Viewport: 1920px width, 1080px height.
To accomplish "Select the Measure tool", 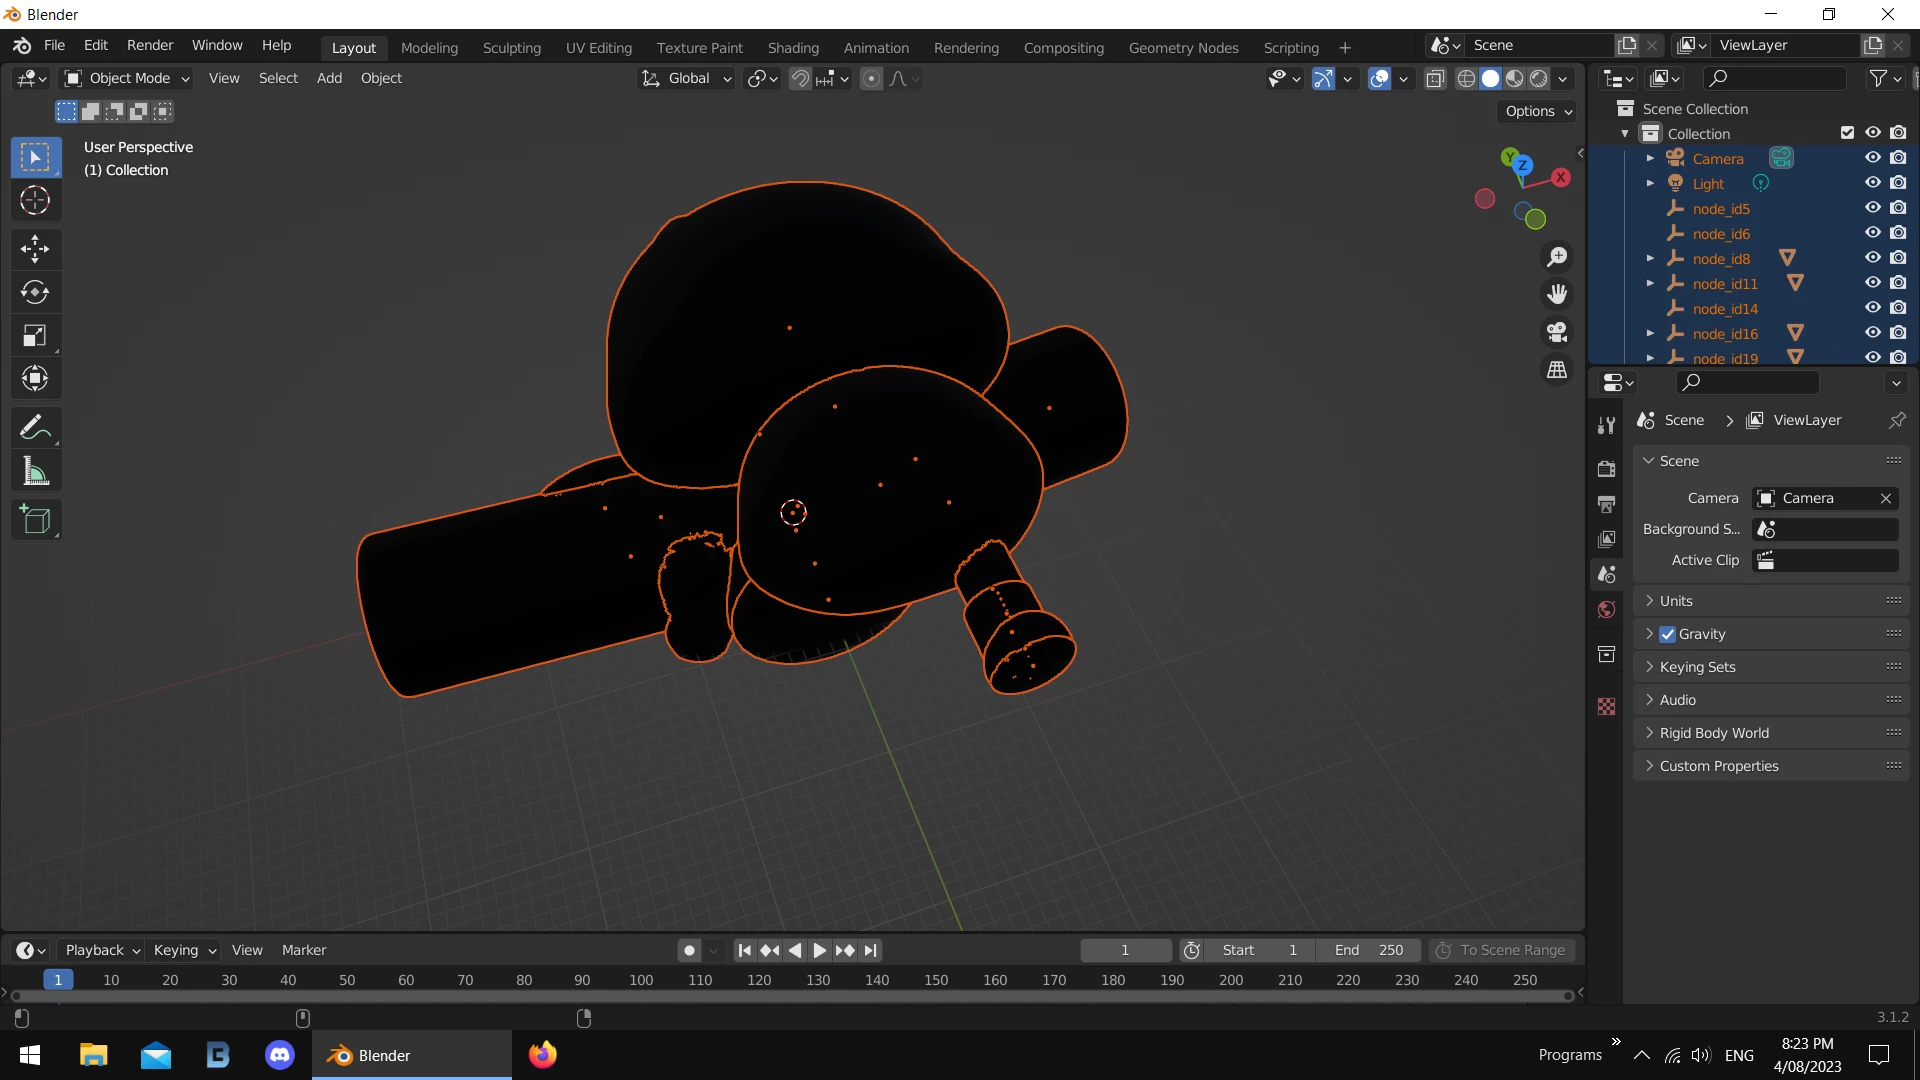I will (34, 470).
